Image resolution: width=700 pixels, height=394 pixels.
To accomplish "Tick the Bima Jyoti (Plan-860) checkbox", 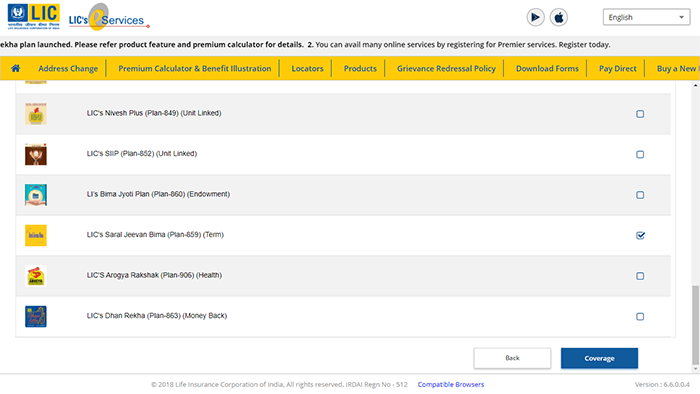I will click(640, 195).
